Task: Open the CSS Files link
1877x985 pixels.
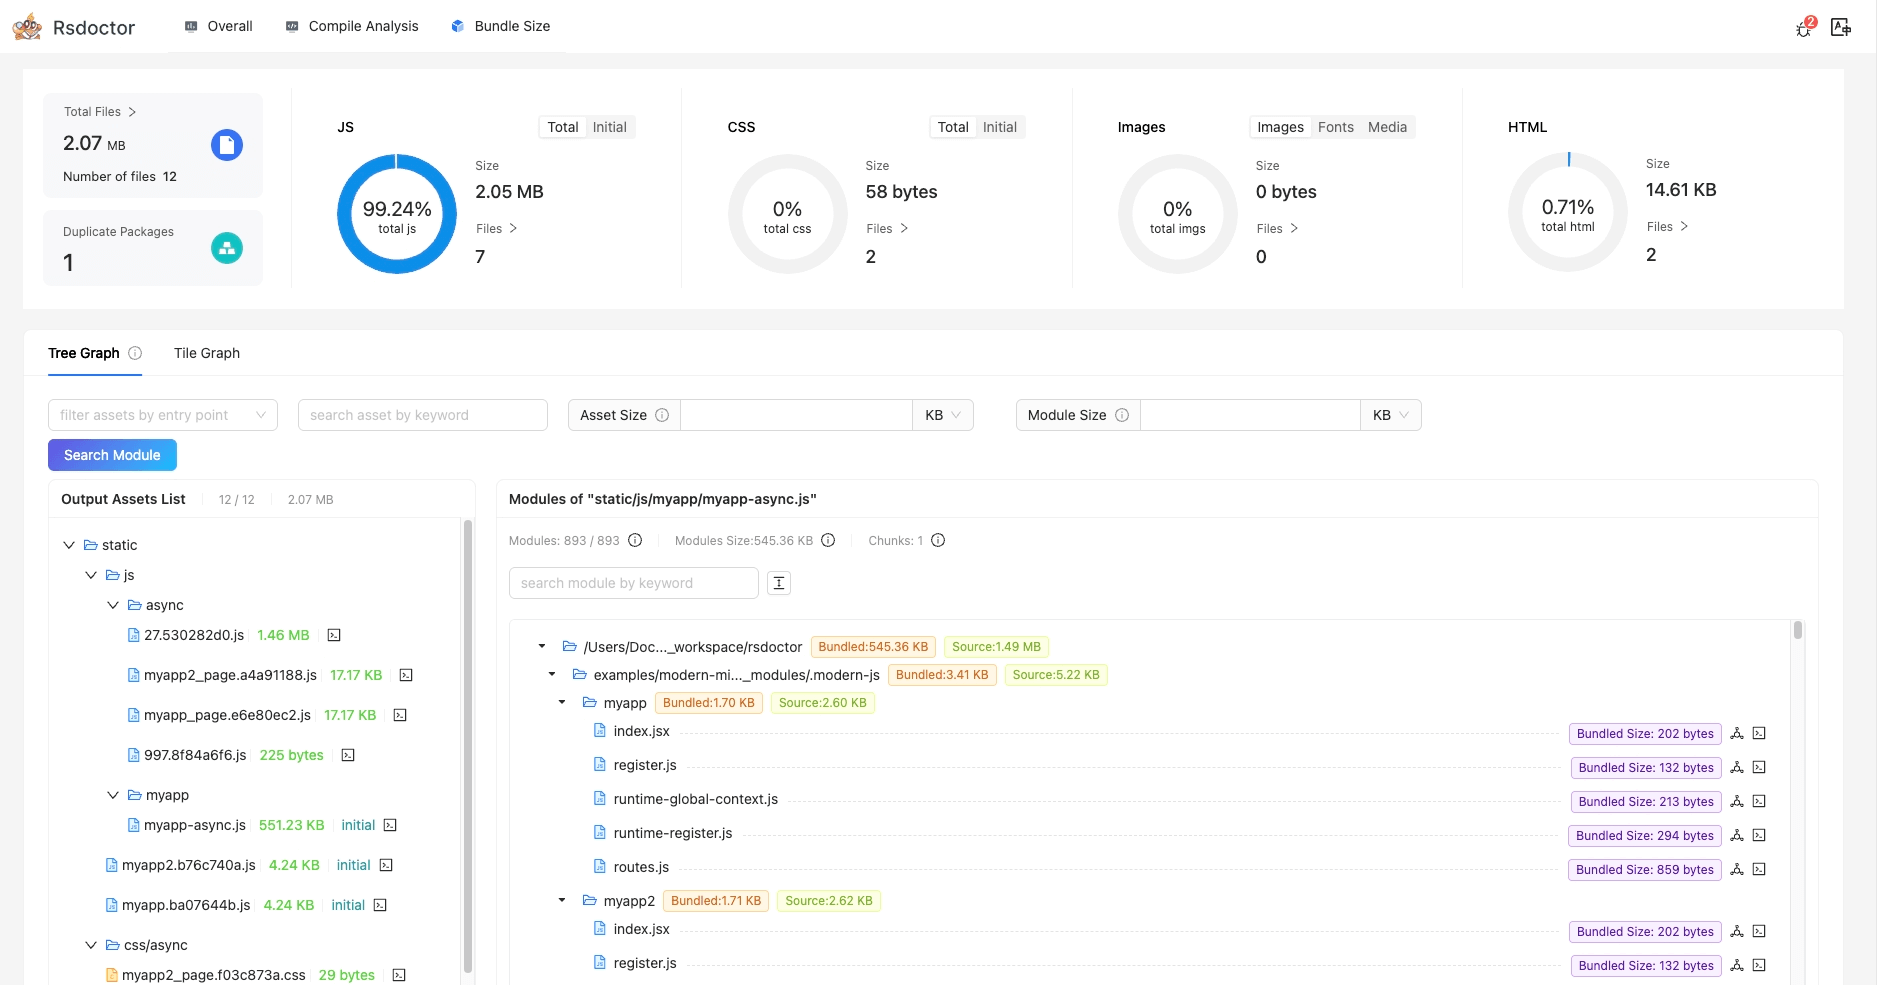Action: (x=887, y=229)
